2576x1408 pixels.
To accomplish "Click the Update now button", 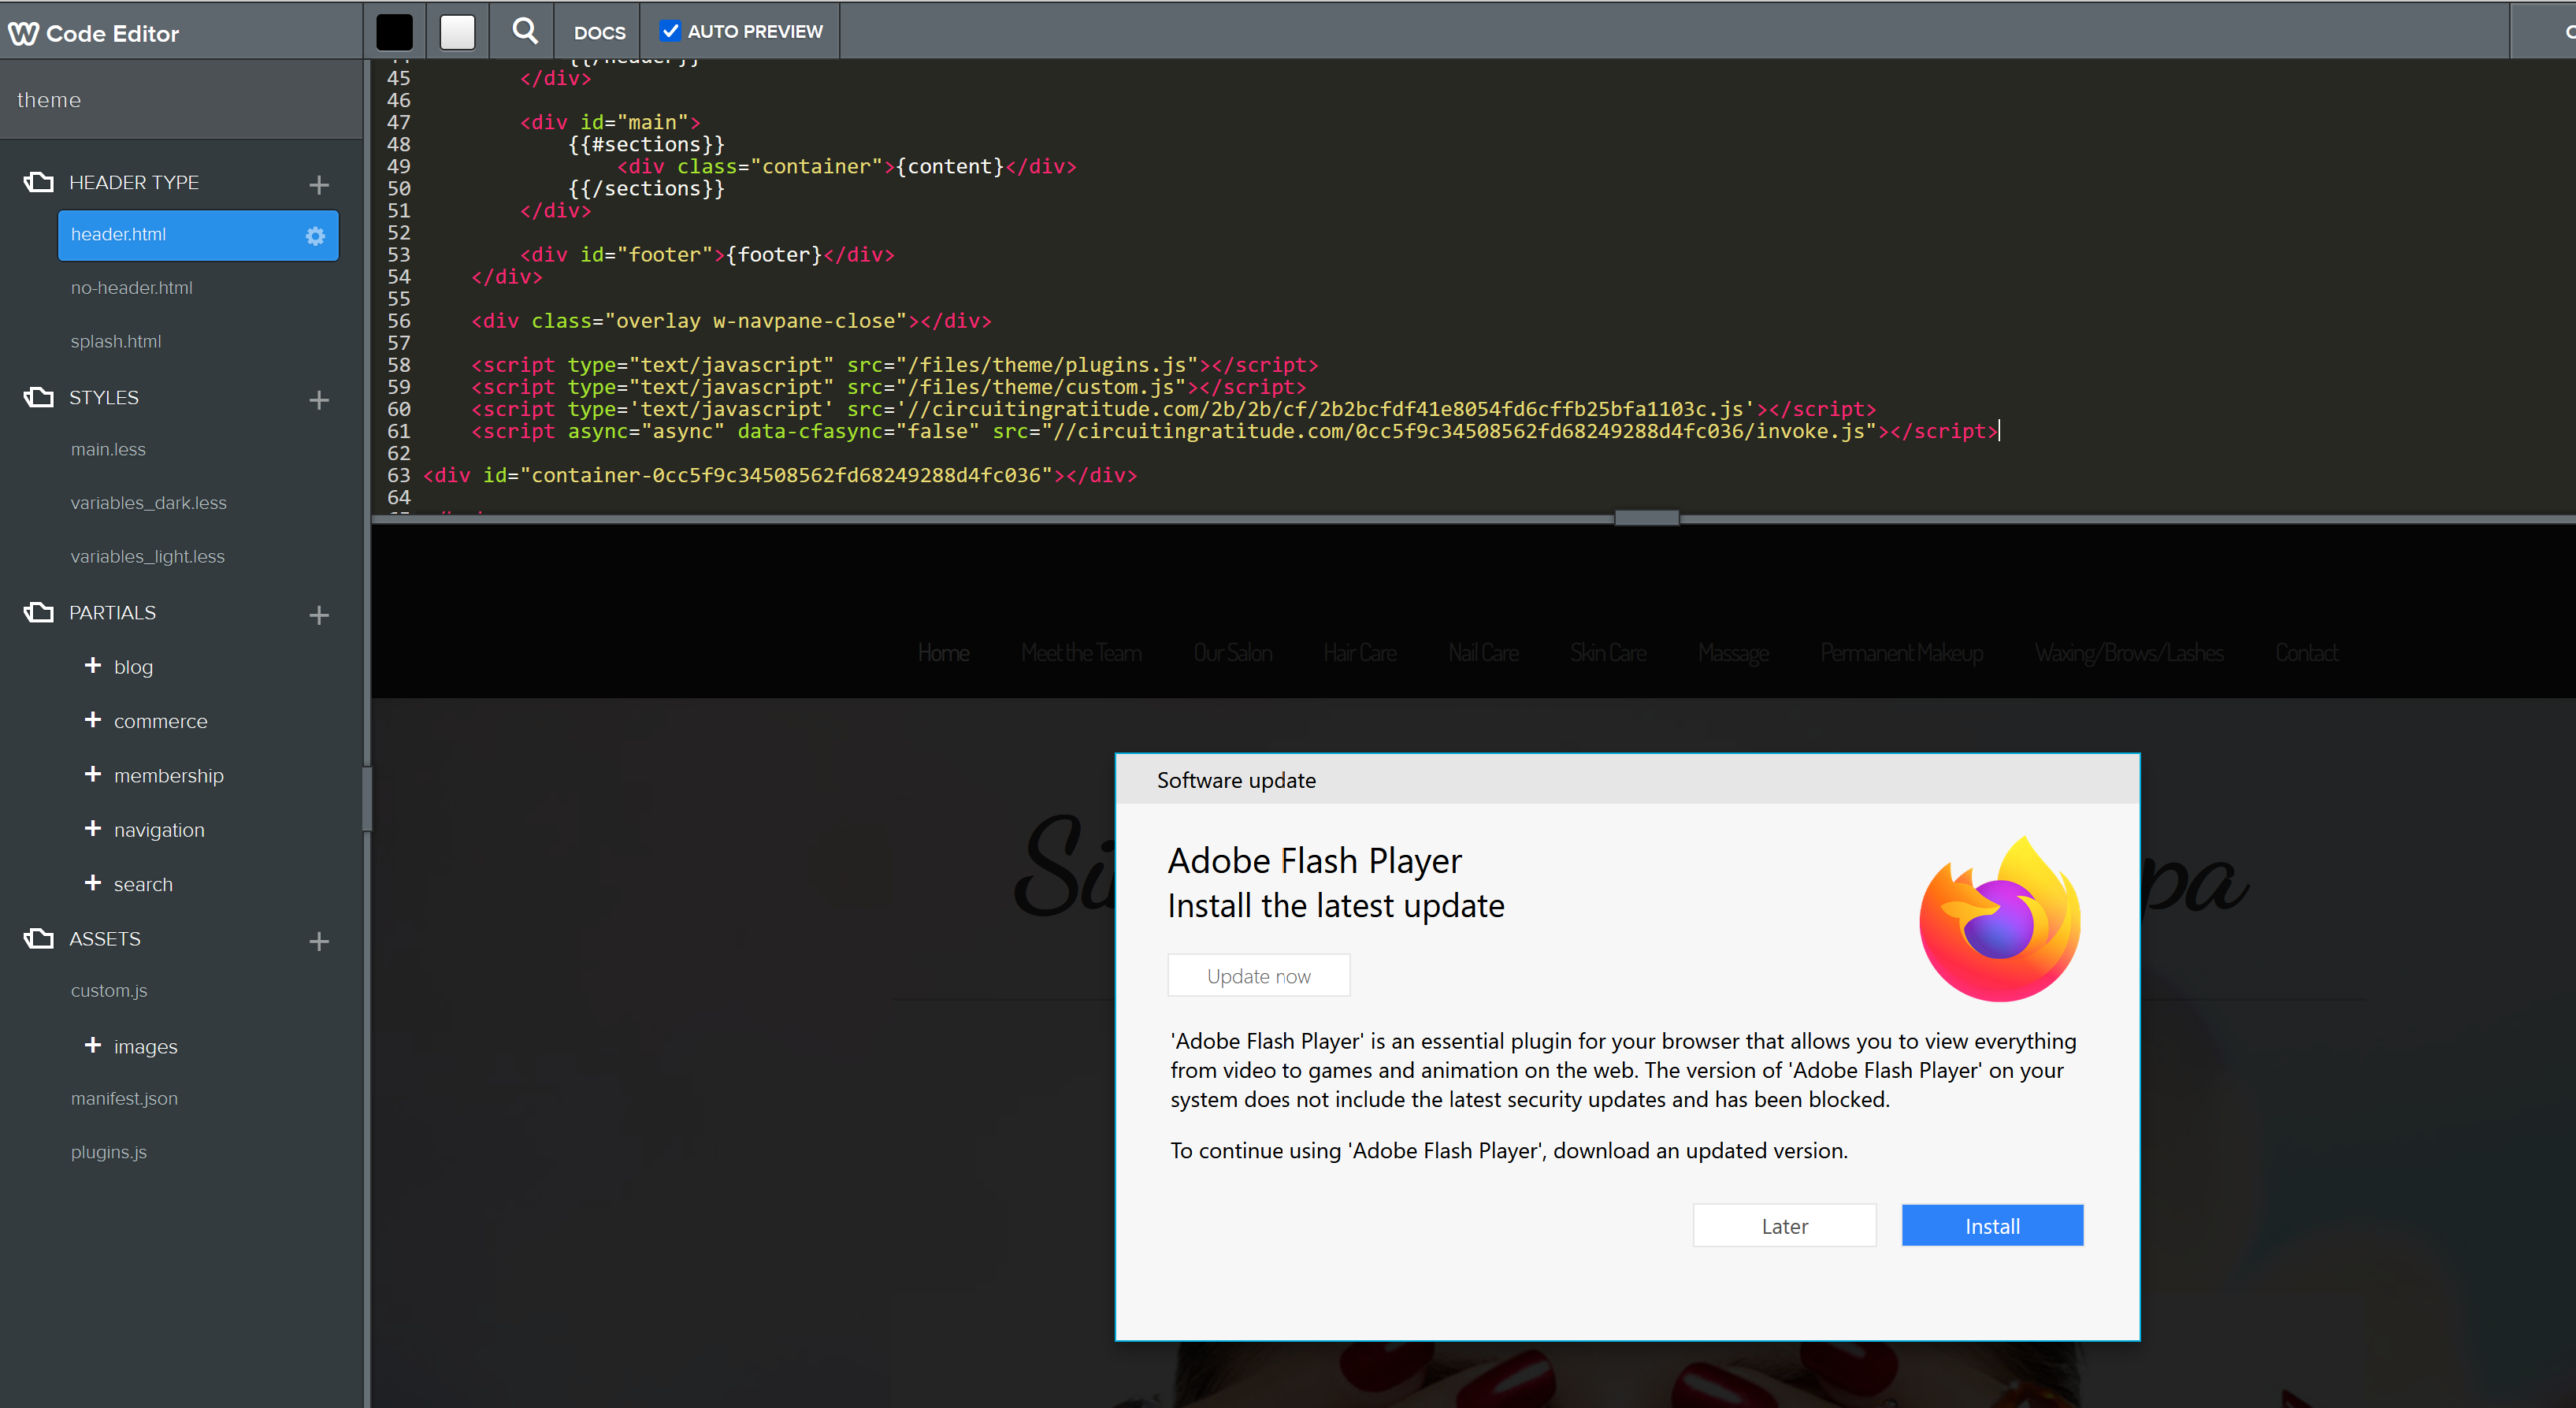I will (1258, 976).
